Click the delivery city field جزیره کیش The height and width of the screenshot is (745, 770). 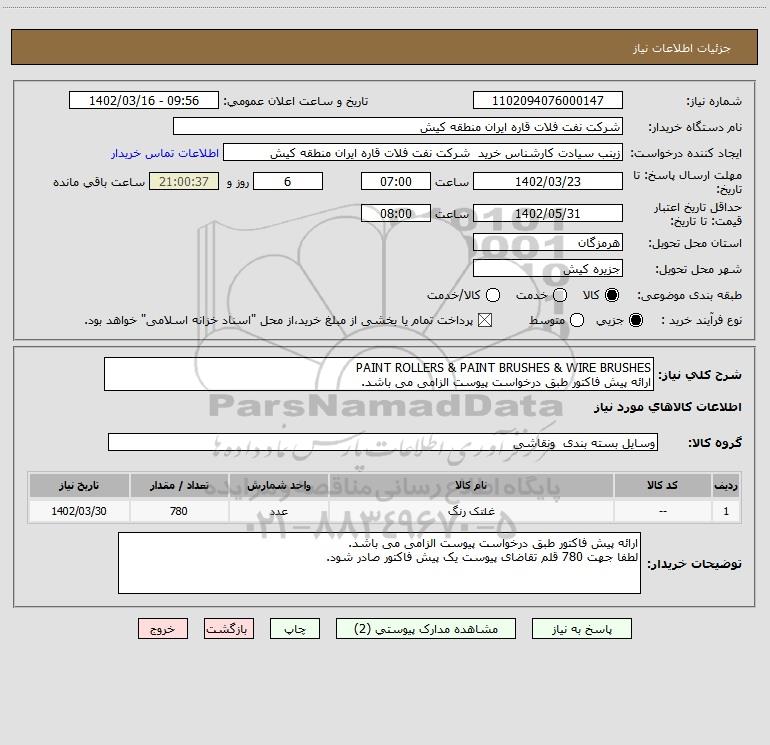click(548, 269)
